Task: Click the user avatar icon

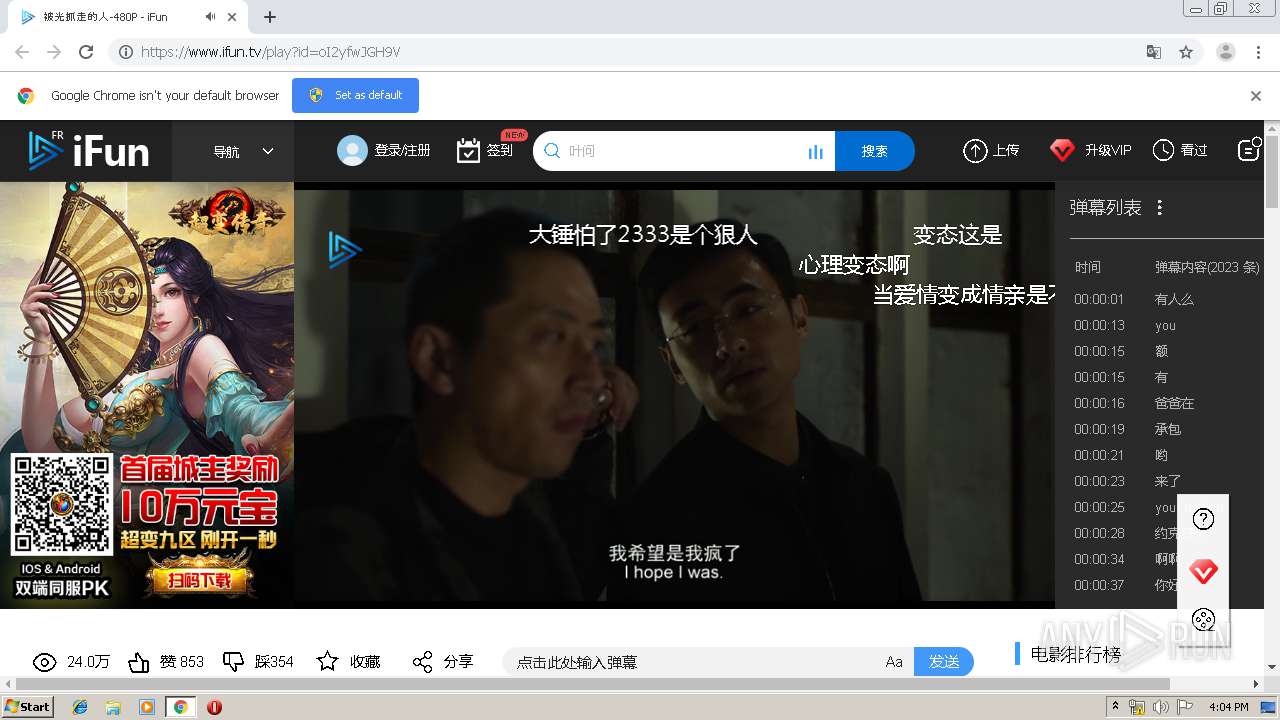Action: pos(352,150)
